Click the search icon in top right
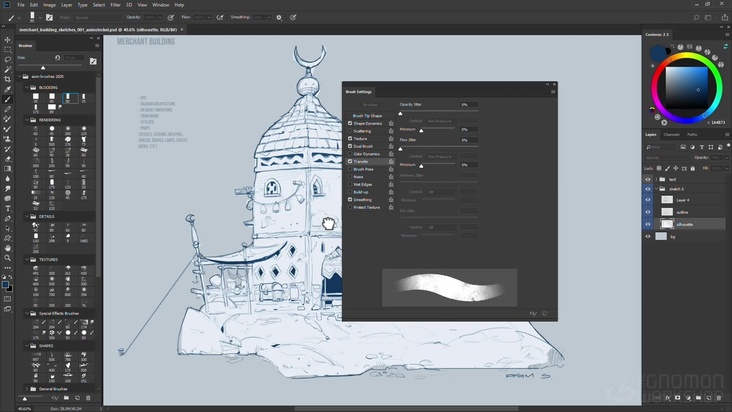This screenshot has height=412, width=732. tap(696, 18)
